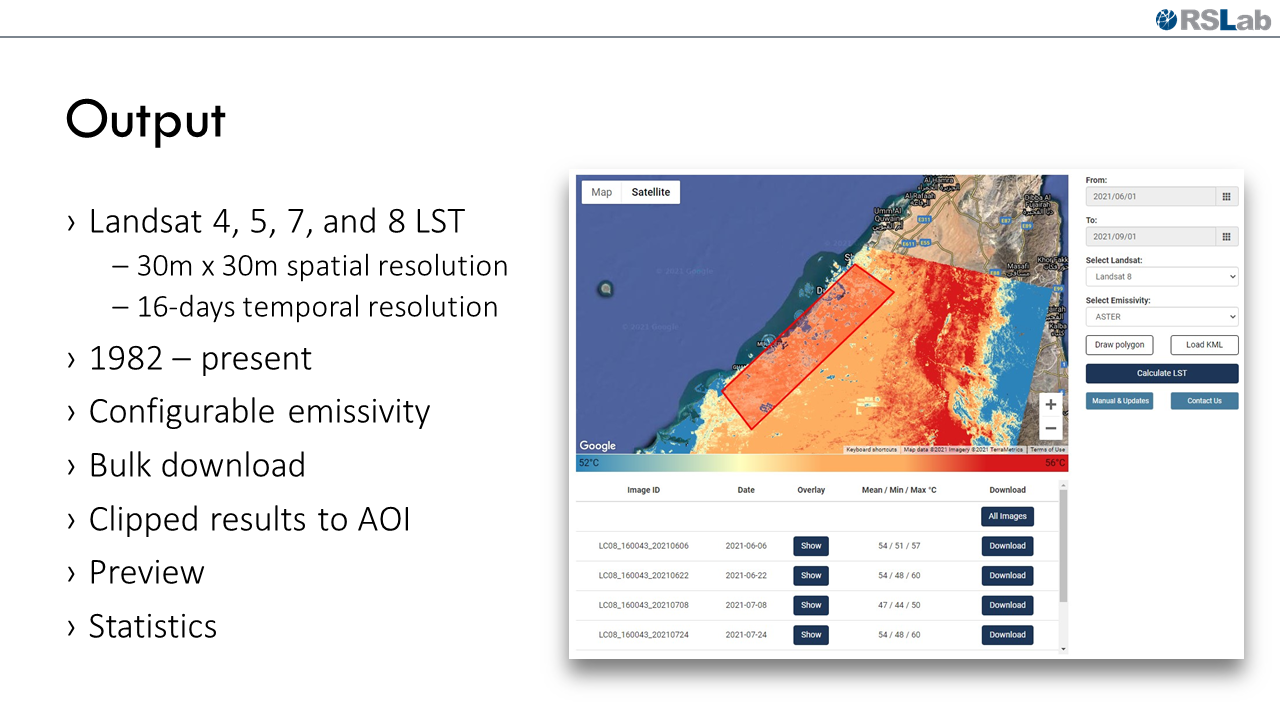This screenshot has width=1280, height=720.
Task: Show overlay for LC08_160043_20210724
Action: pos(811,635)
